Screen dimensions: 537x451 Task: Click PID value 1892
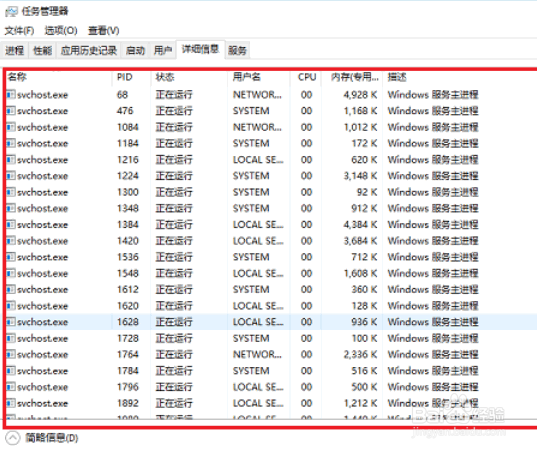tap(128, 403)
